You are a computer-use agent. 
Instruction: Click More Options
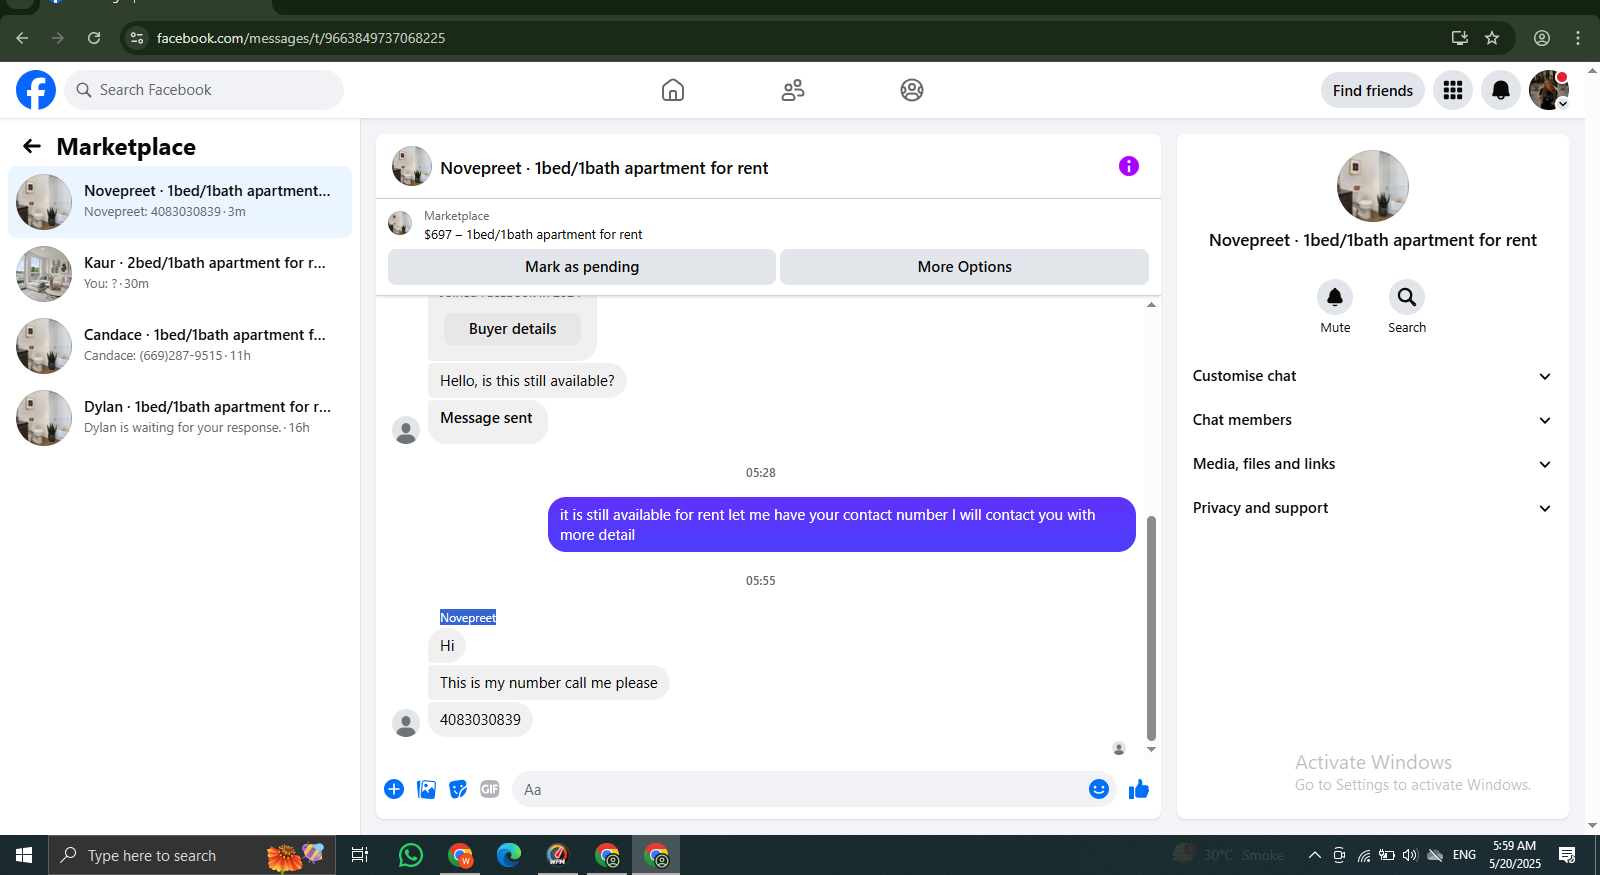[964, 267]
